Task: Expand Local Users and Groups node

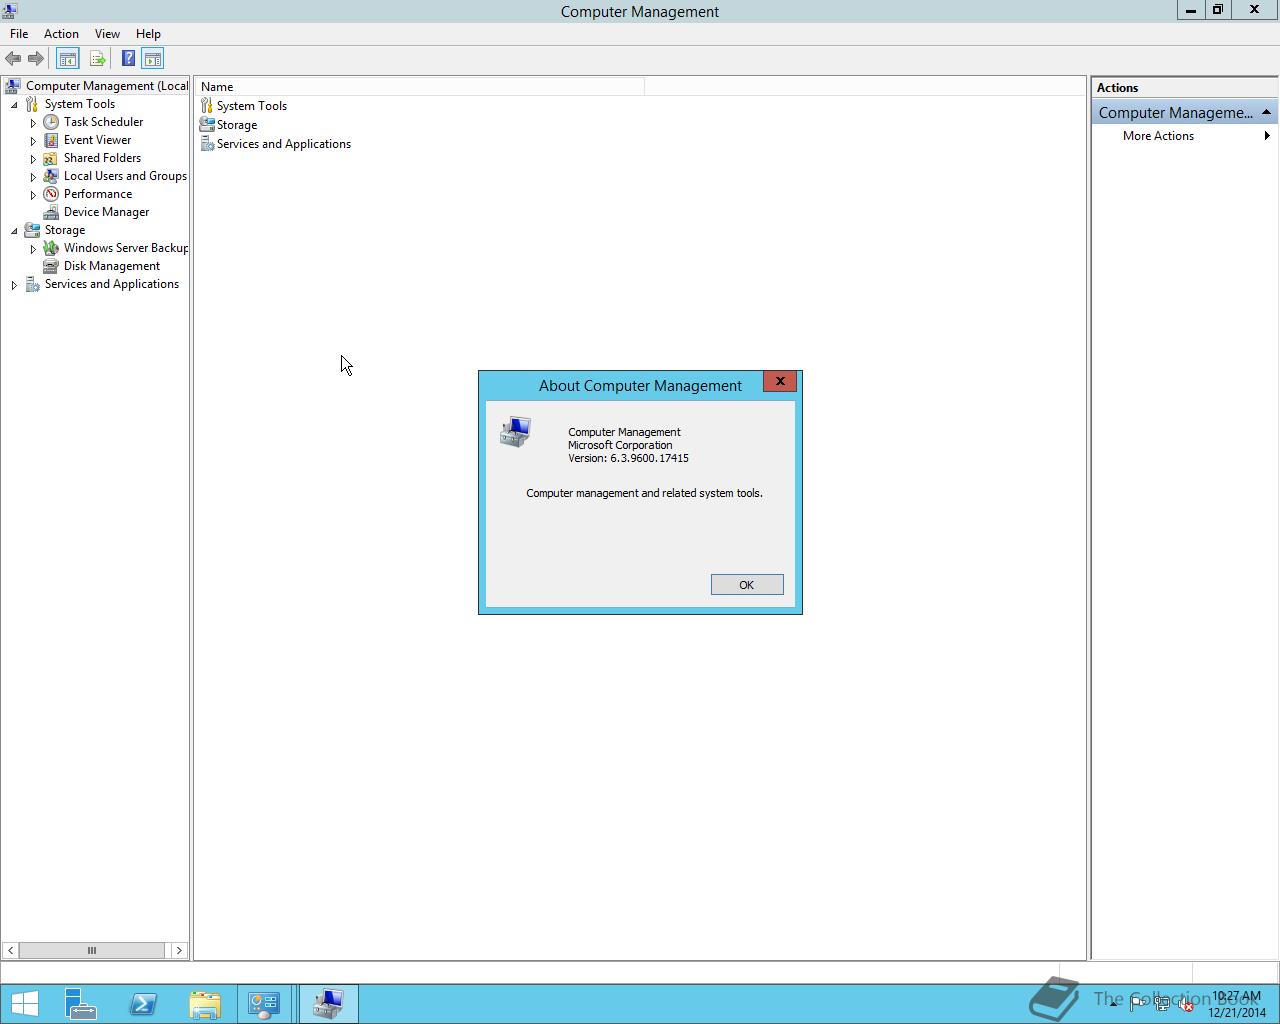Action: pyautogui.click(x=33, y=177)
